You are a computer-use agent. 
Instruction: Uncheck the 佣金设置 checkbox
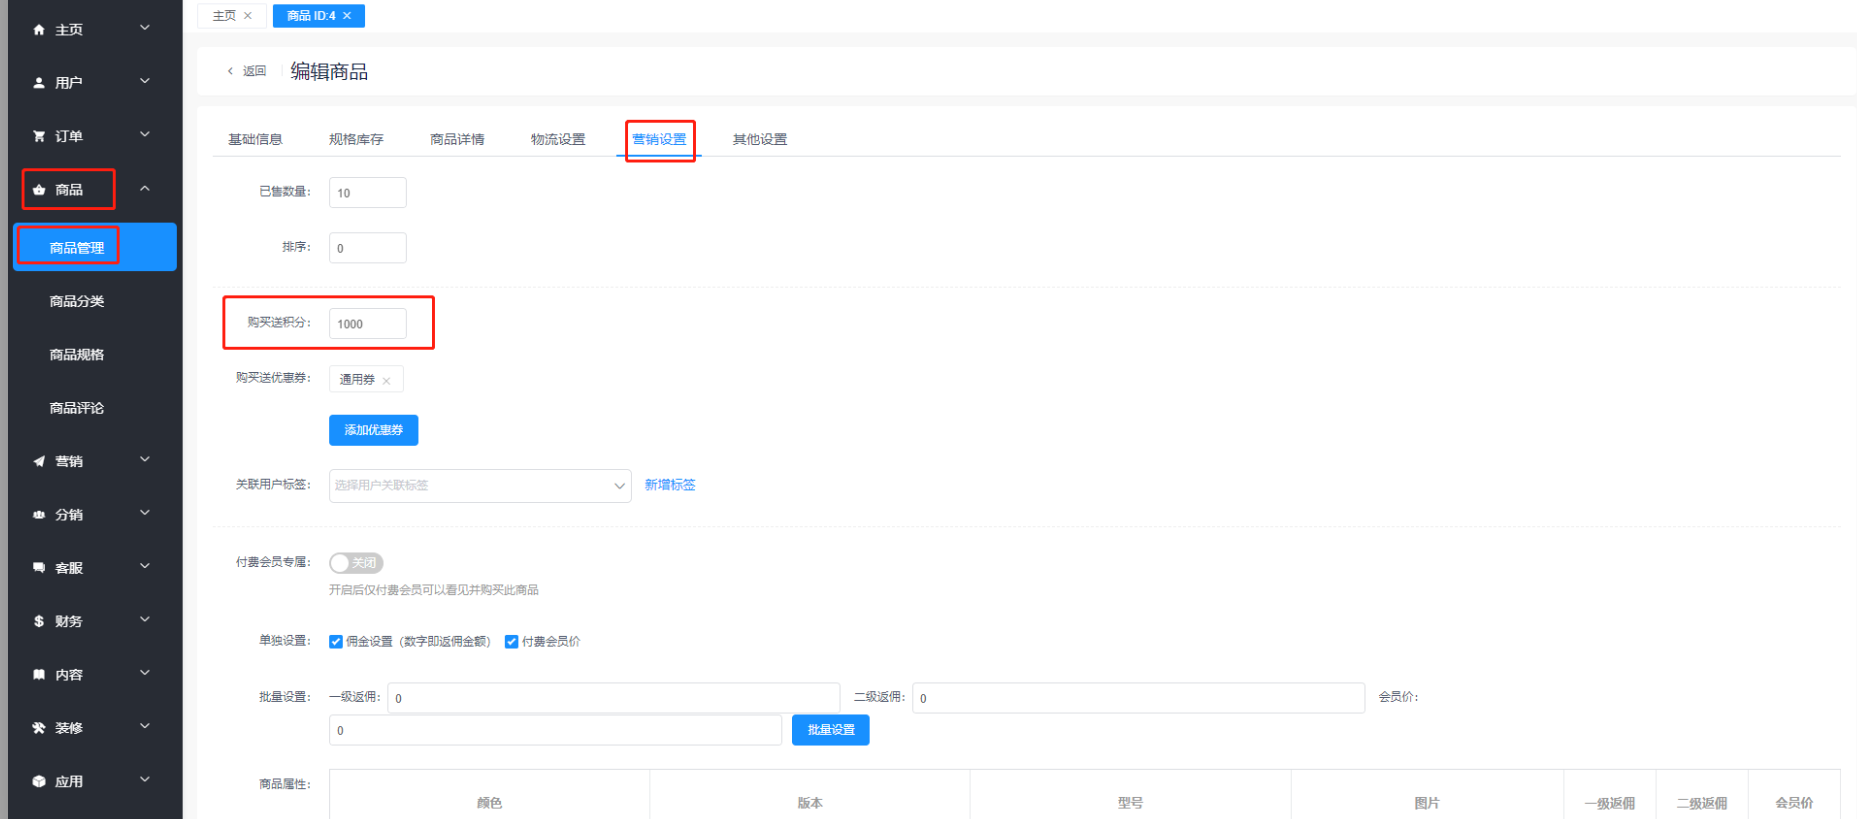tap(336, 642)
